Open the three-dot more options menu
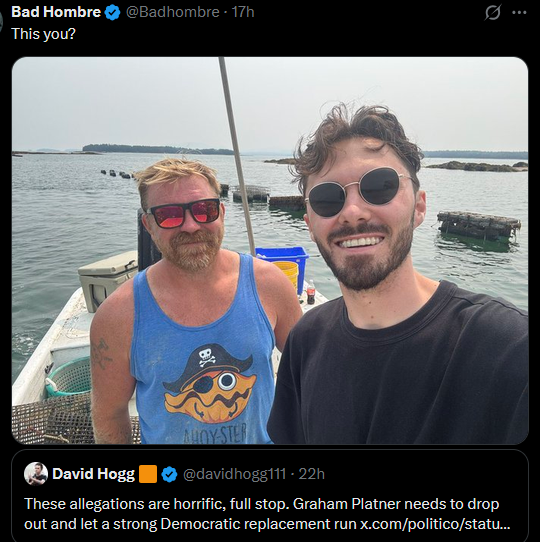540x542 pixels. click(519, 13)
